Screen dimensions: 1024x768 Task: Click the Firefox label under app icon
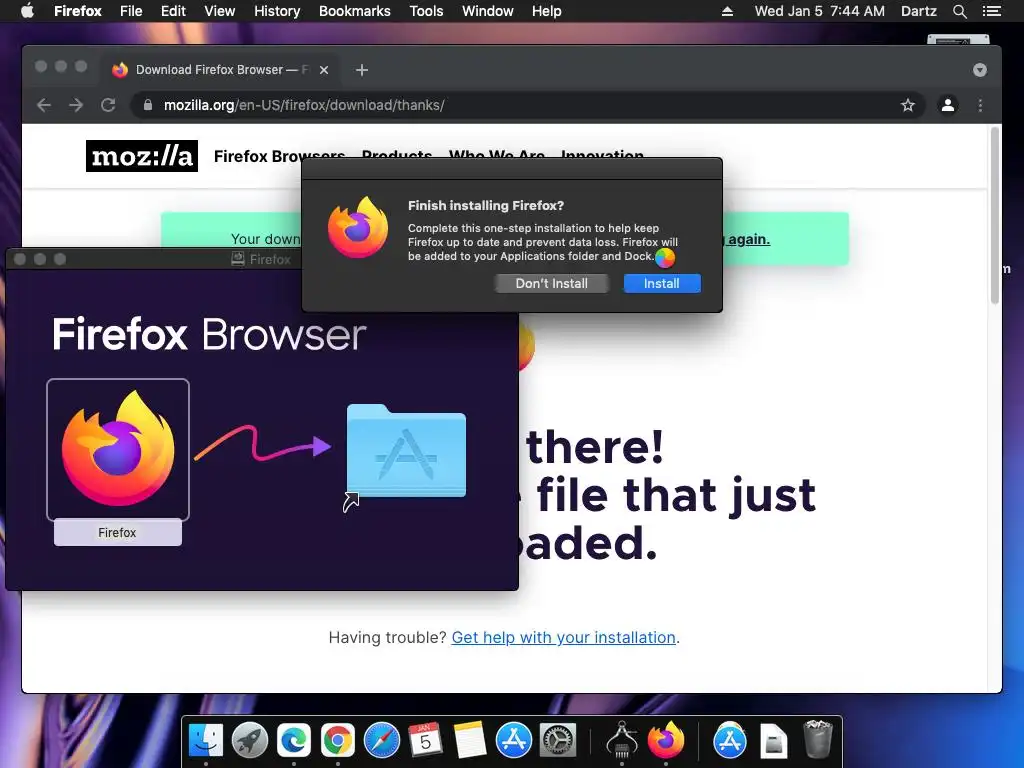tap(118, 533)
